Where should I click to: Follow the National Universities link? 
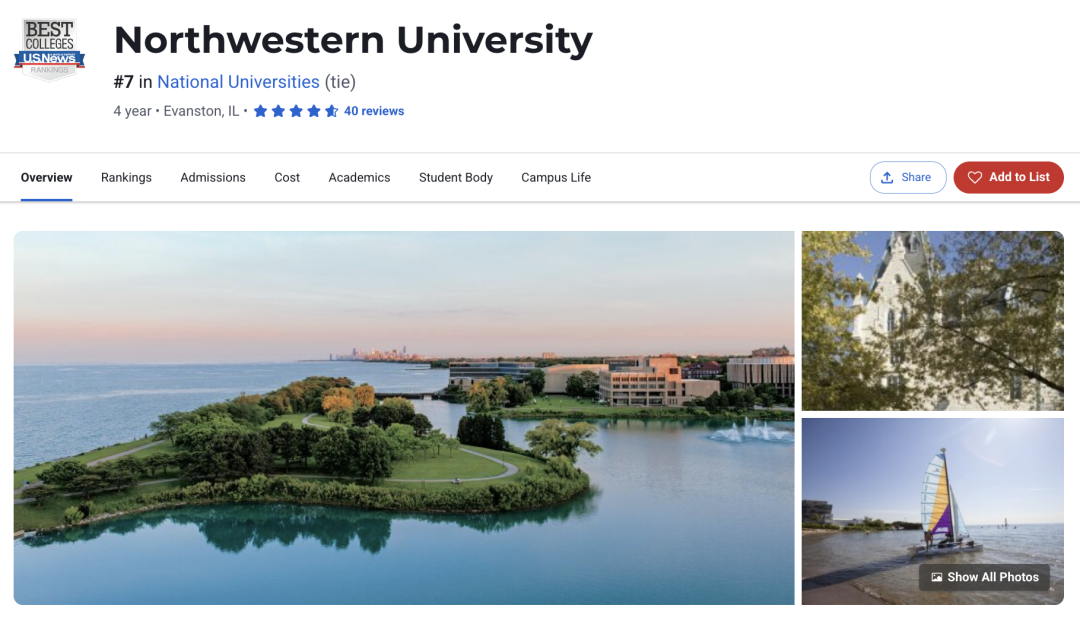coord(238,82)
